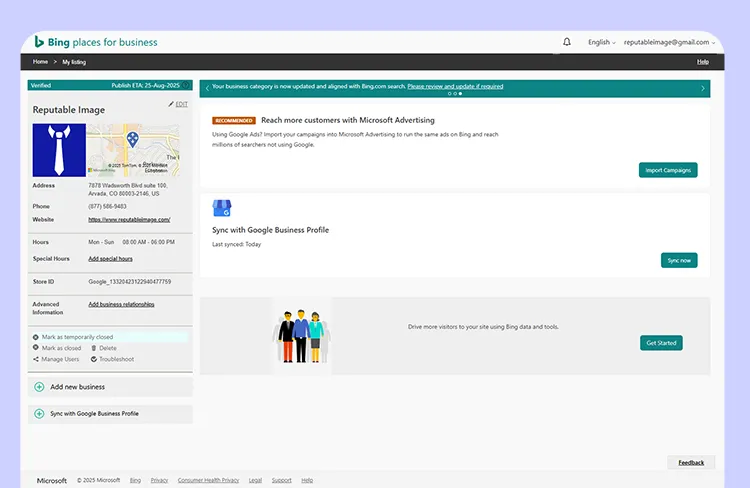Viewport: 750px width, 488px height.
Task: Click the Import Campaigns button
Action: point(668,170)
